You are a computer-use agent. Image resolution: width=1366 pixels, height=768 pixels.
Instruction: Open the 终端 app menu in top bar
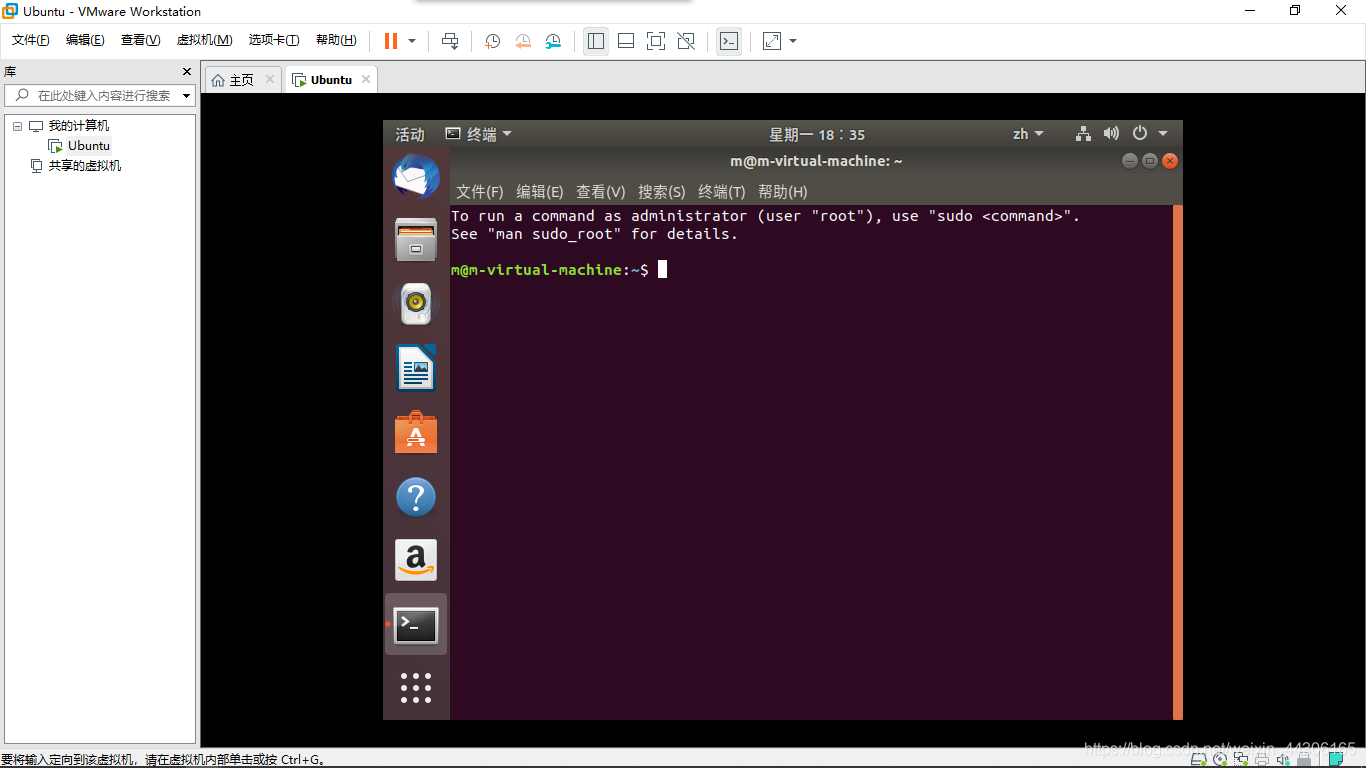(479, 134)
